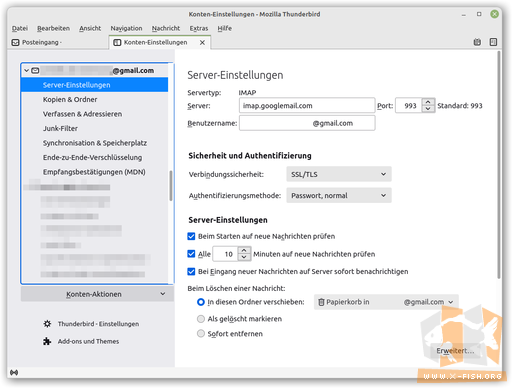Click the Konten-Einstellungen tab icon
This screenshot has width=512, height=388.
coord(117,42)
